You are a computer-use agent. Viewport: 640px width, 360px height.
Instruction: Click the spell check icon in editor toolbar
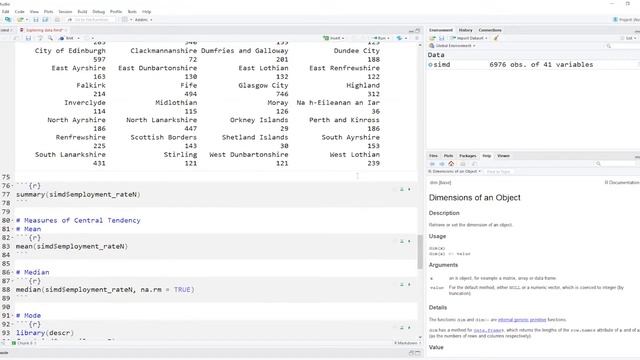pos(40,38)
